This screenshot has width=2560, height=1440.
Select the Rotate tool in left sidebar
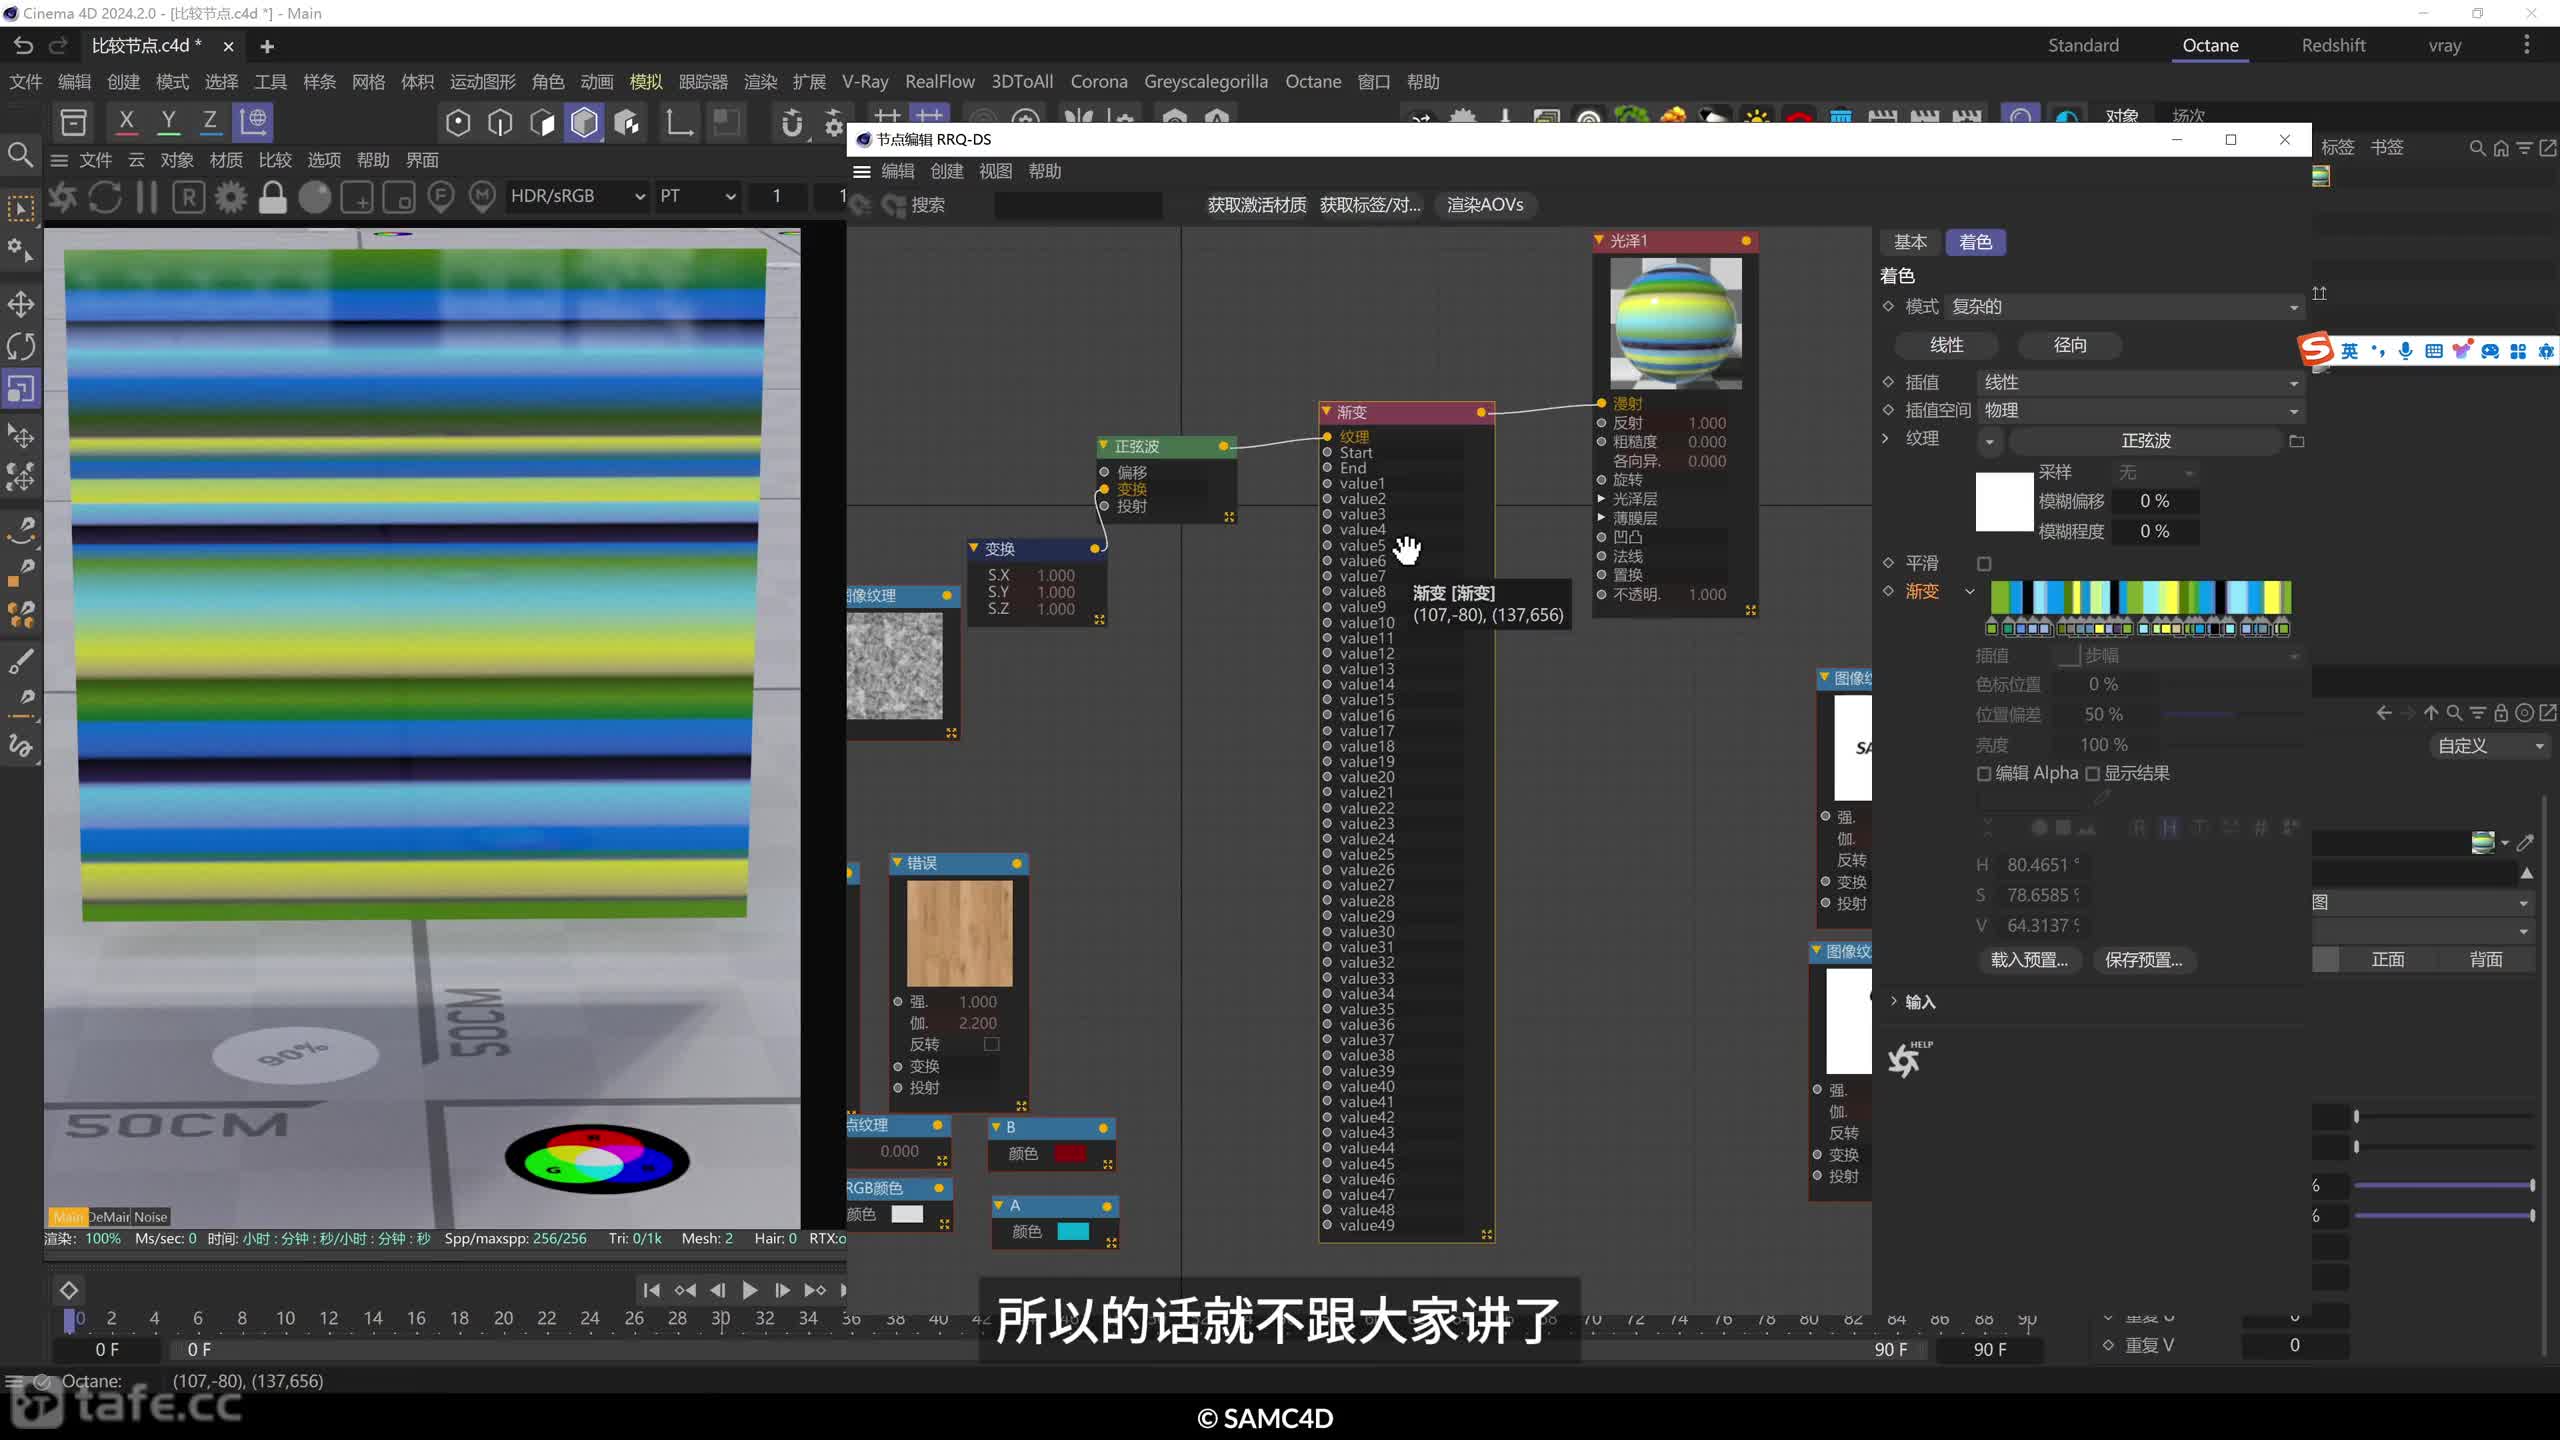click(x=21, y=346)
